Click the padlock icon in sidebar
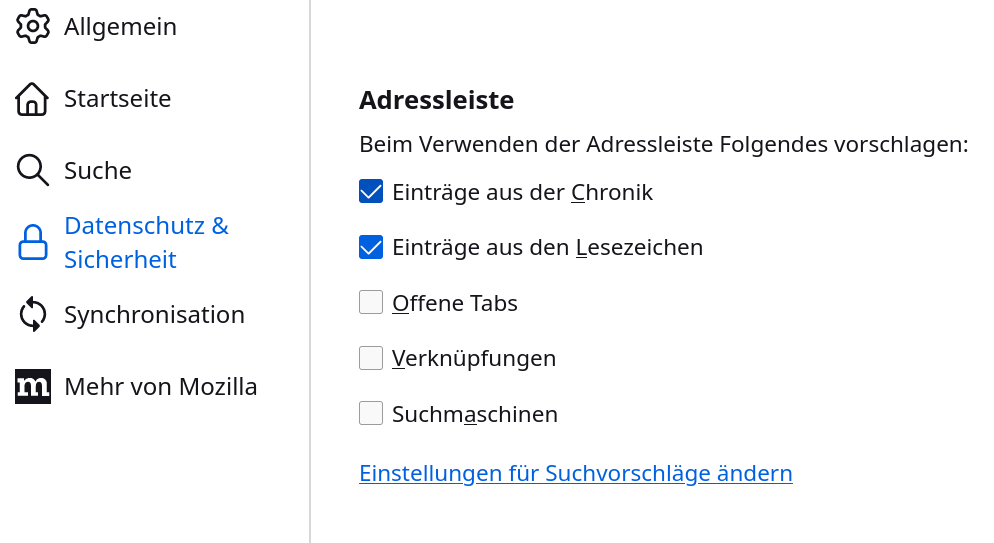Image resolution: width=994 pixels, height=543 pixels. tap(33, 243)
